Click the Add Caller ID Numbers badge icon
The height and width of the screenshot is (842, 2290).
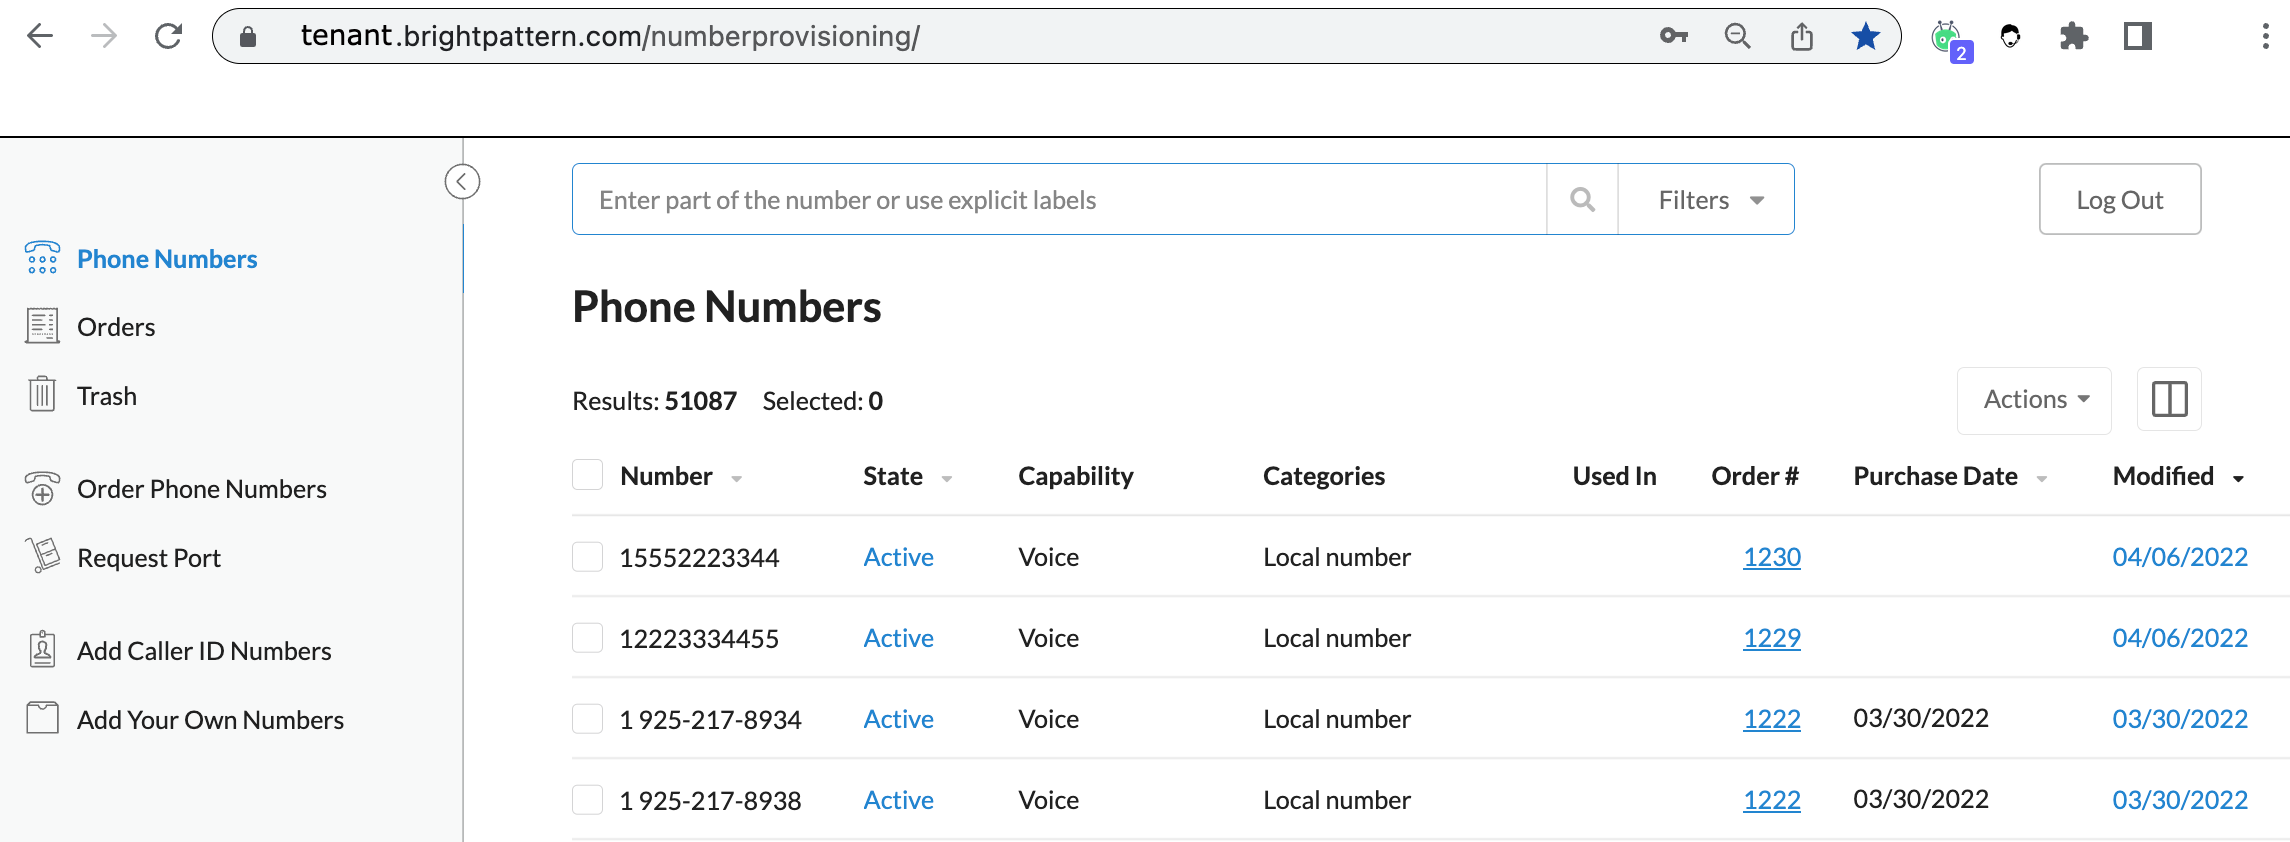[42, 649]
